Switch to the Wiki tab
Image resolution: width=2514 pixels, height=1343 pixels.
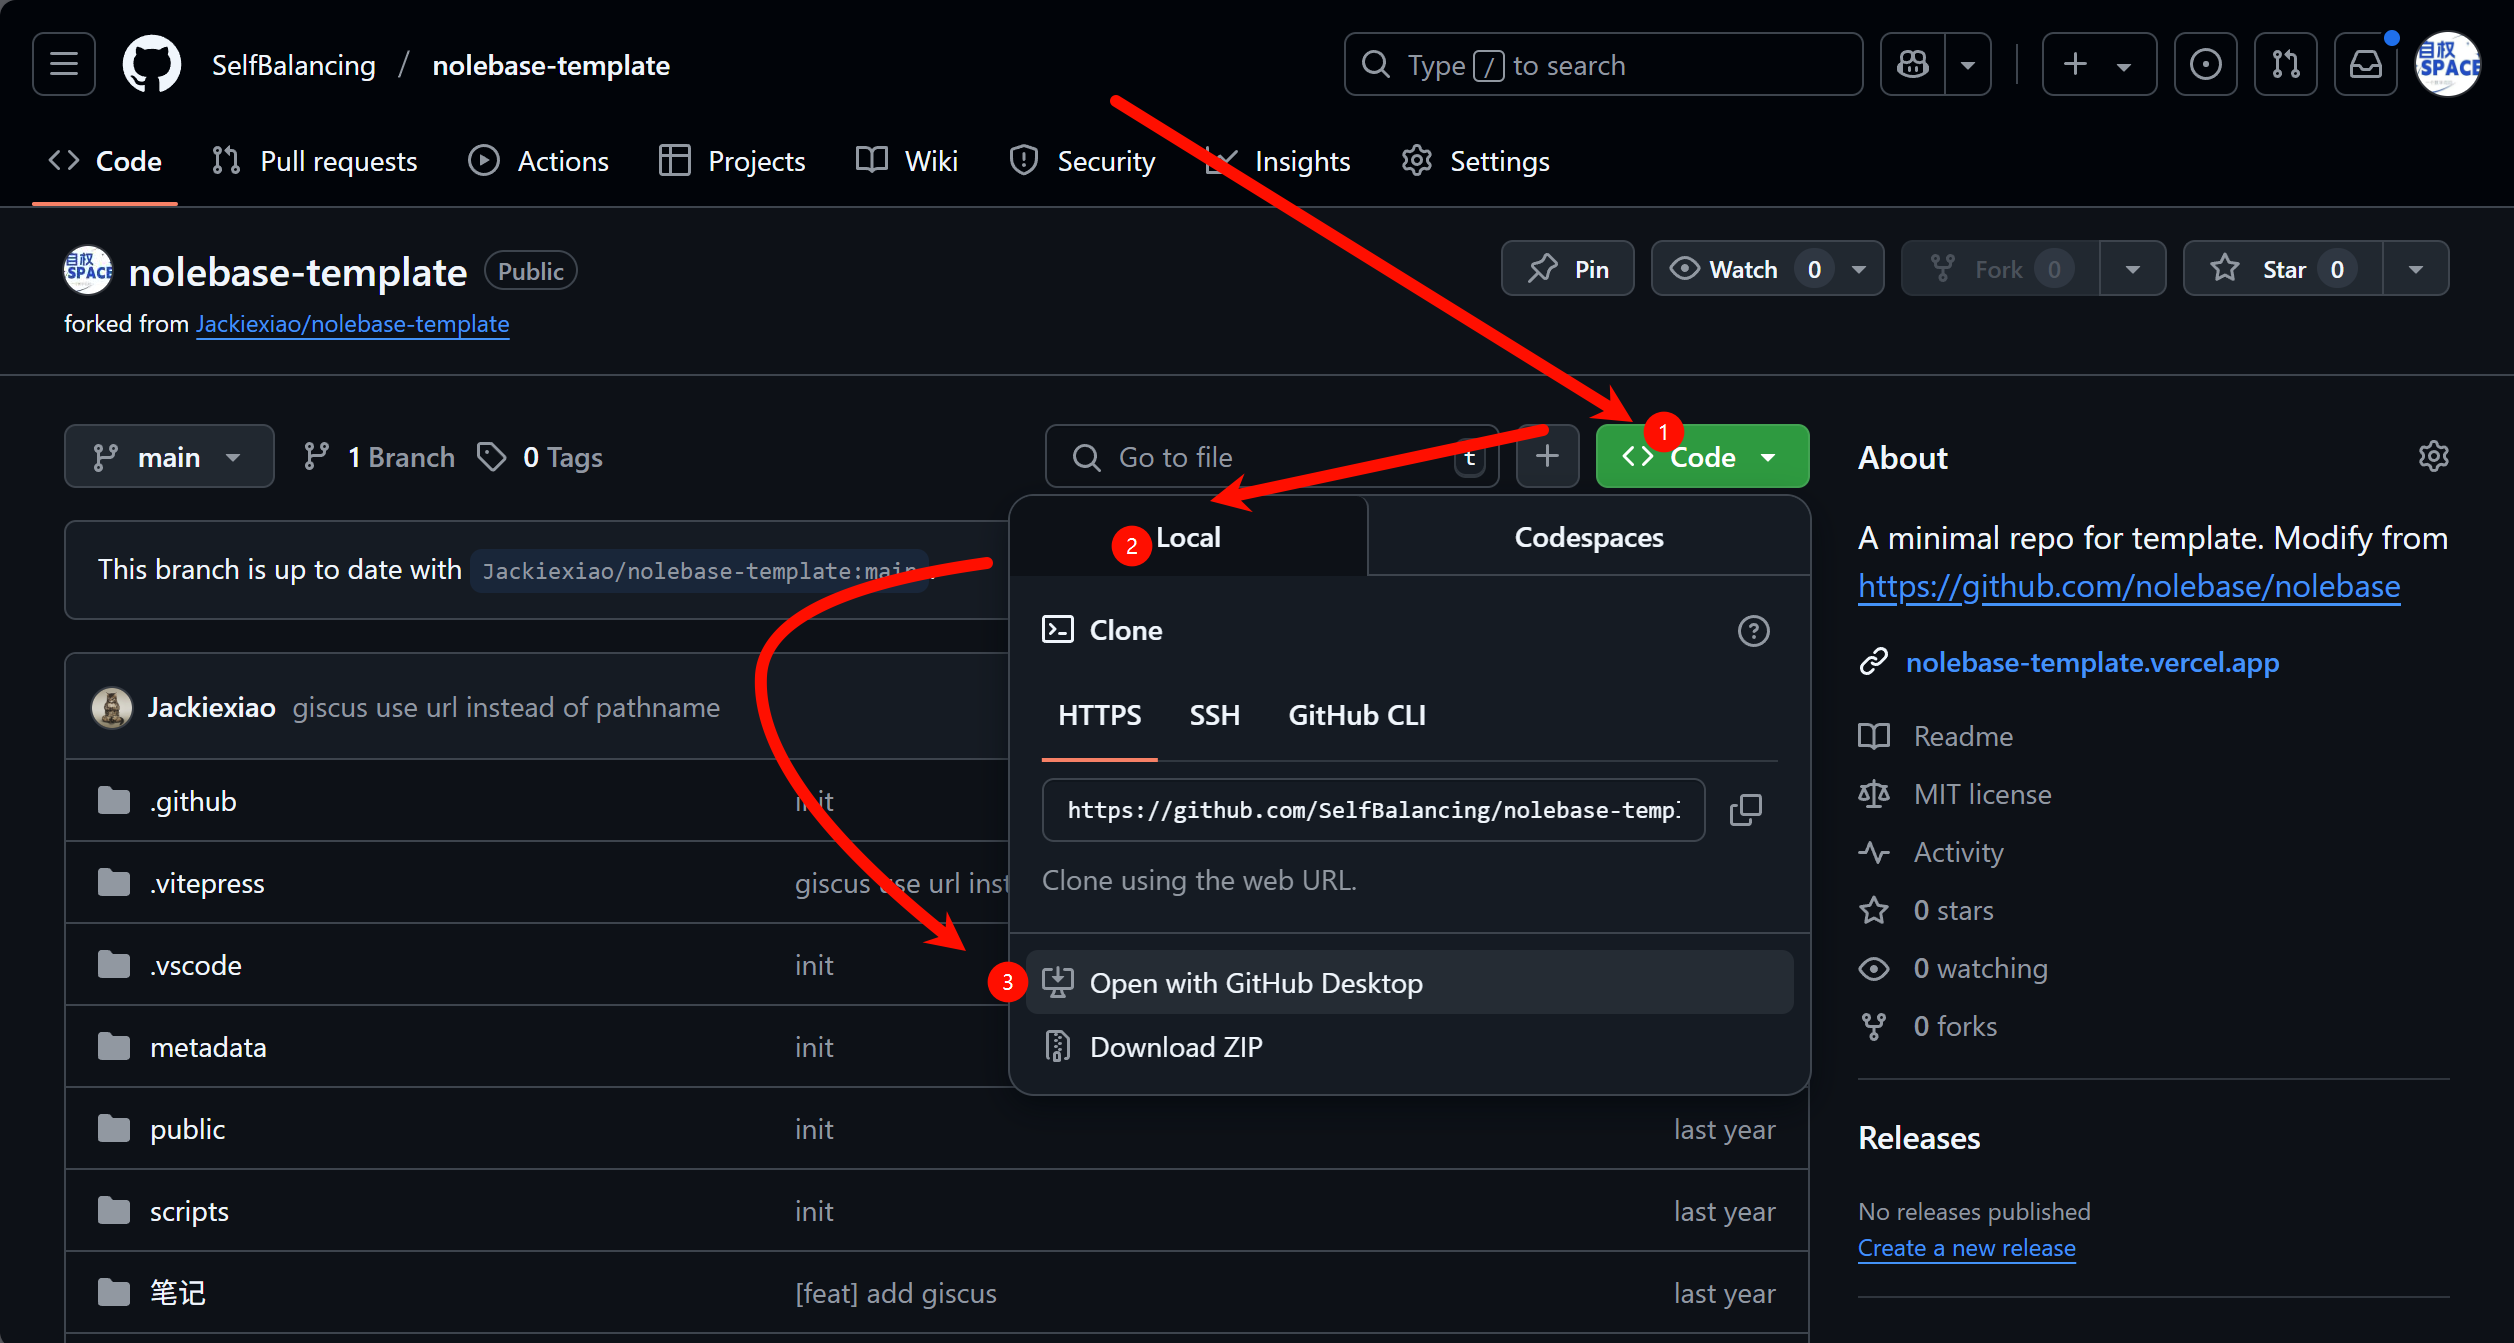[x=907, y=161]
